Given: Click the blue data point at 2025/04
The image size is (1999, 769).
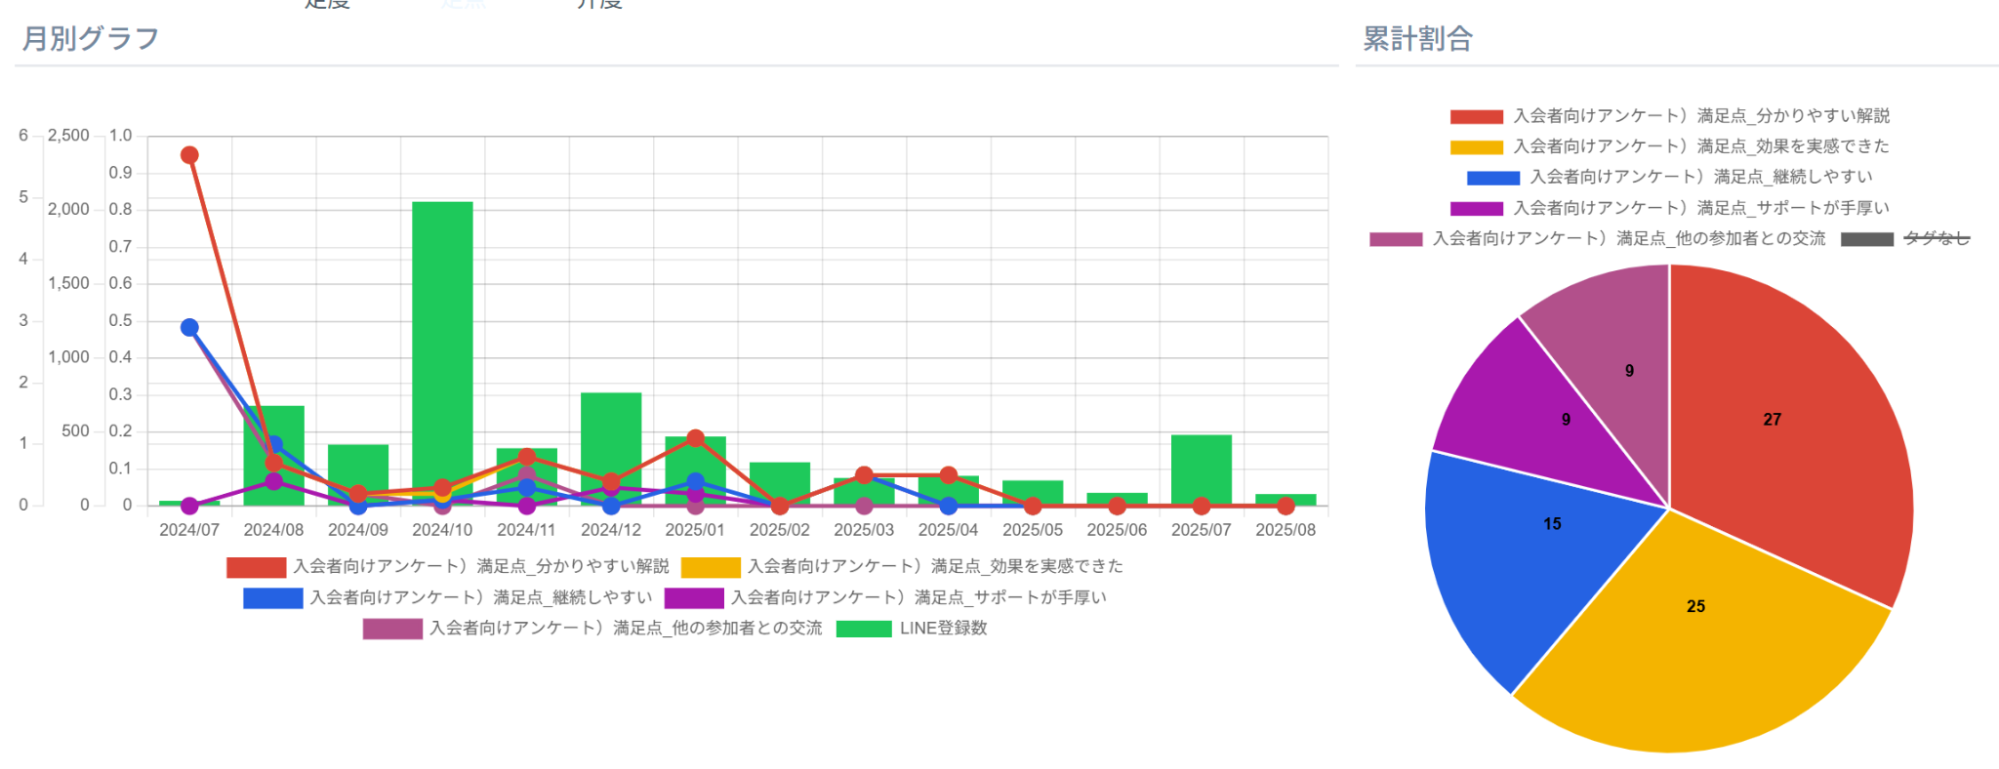Looking at the screenshot, I should click(948, 506).
